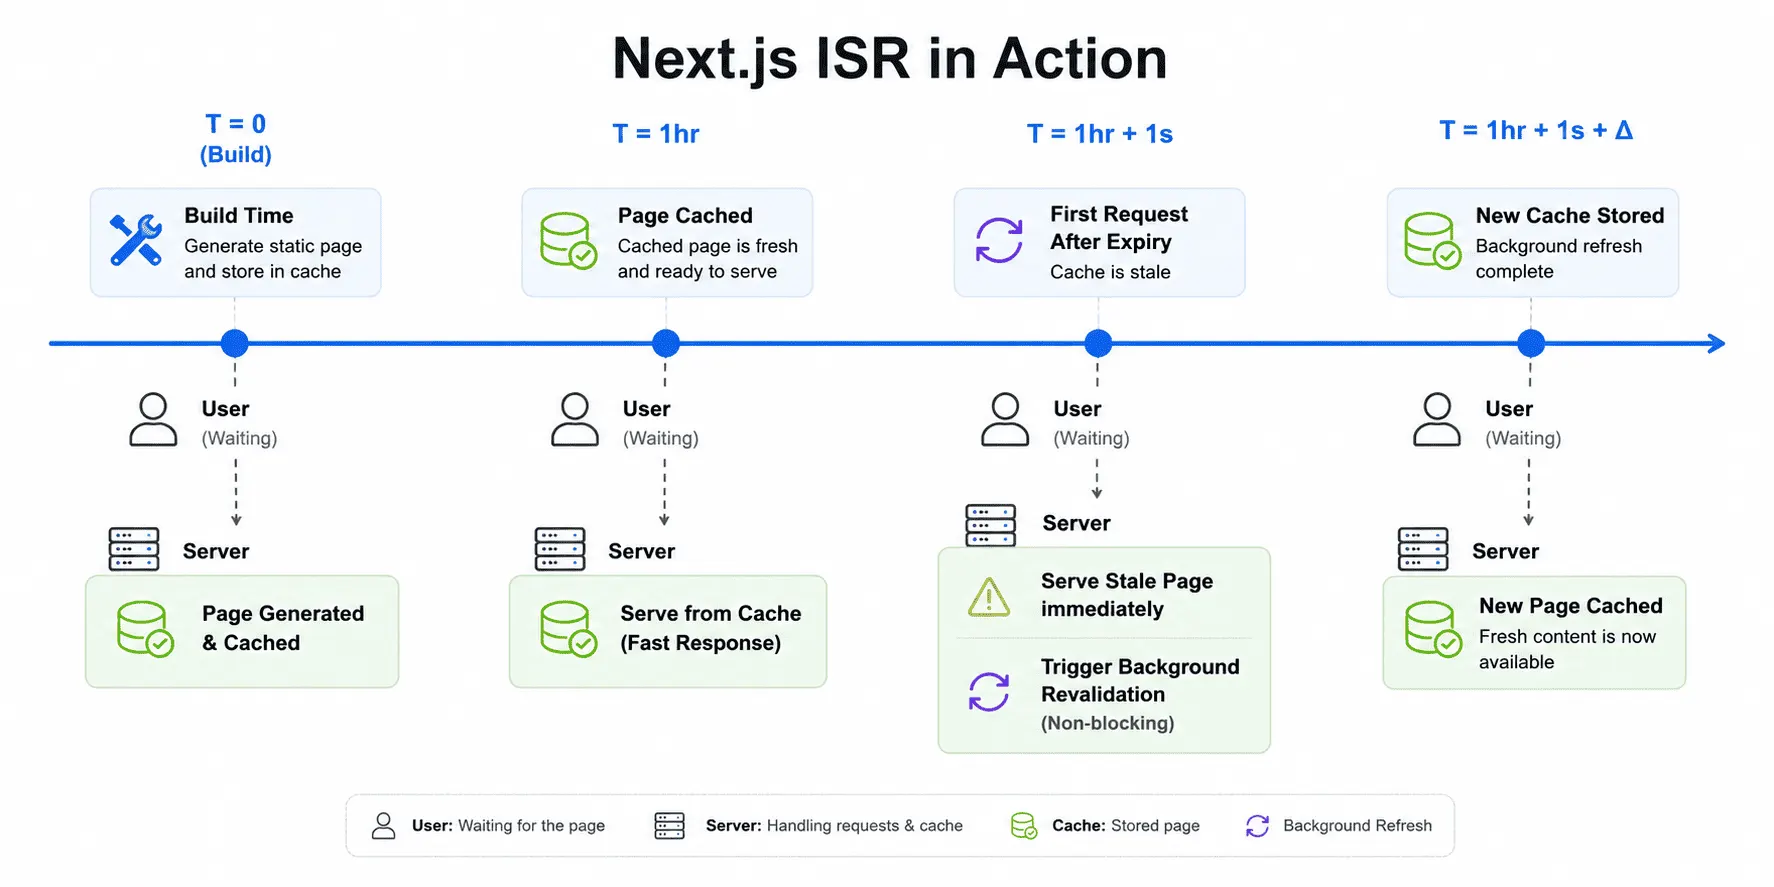Image resolution: width=1774 pixels, height=887 pixels.
Task: Click the 'Page Cached' heading
Action: pos(685,216)
